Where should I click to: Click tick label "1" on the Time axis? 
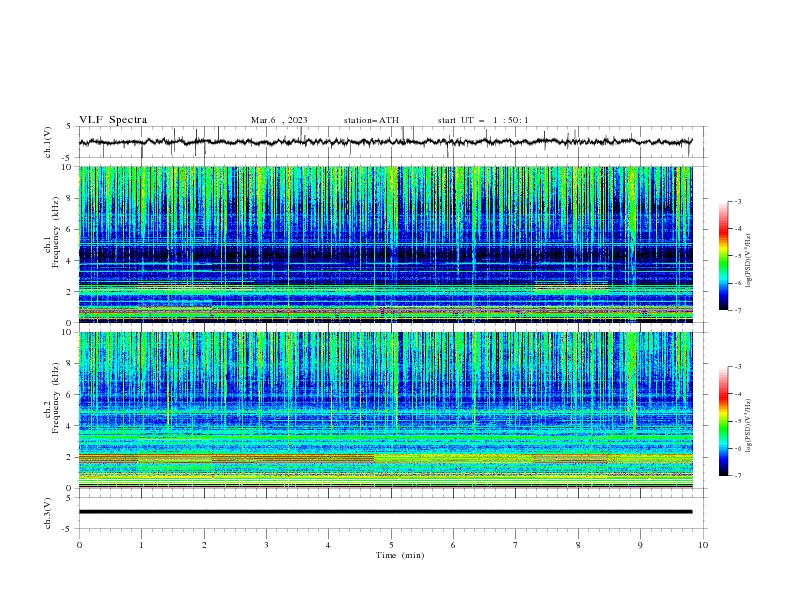141,545
